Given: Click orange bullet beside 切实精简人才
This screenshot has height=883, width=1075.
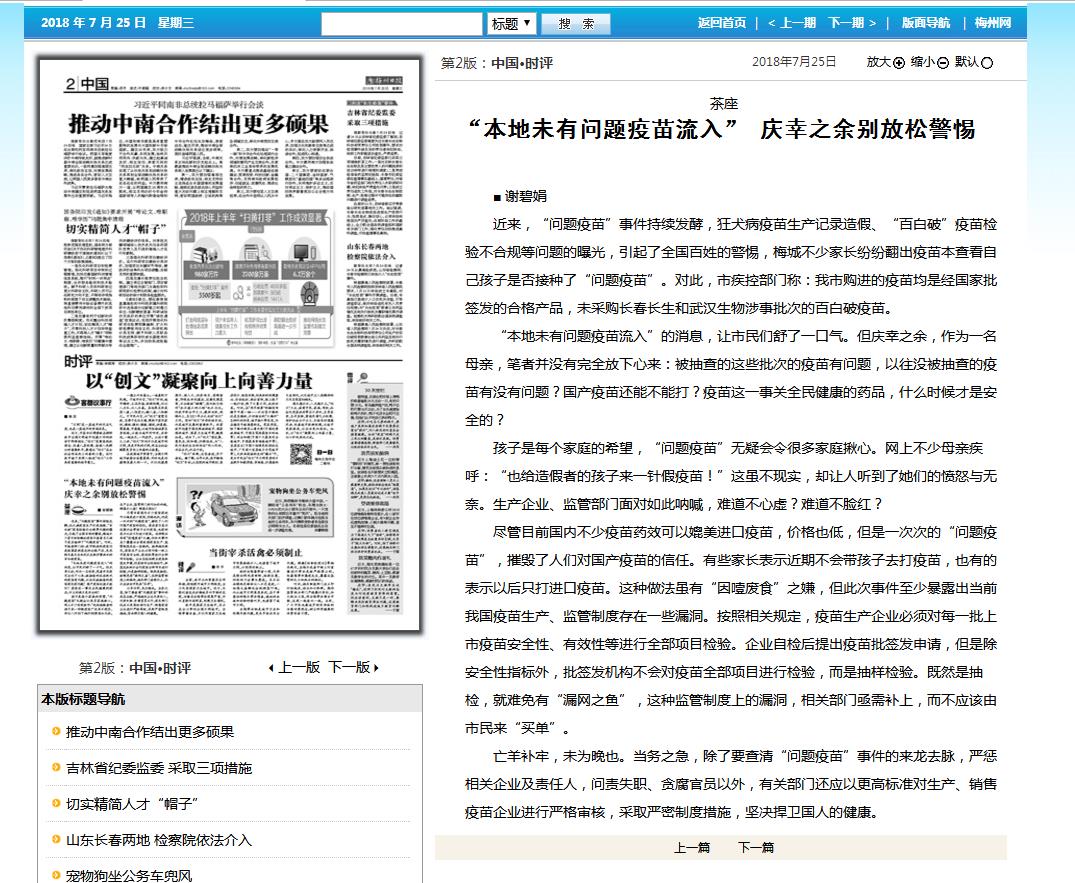Looking at the screenshot, I should click(x=56, y=803).
